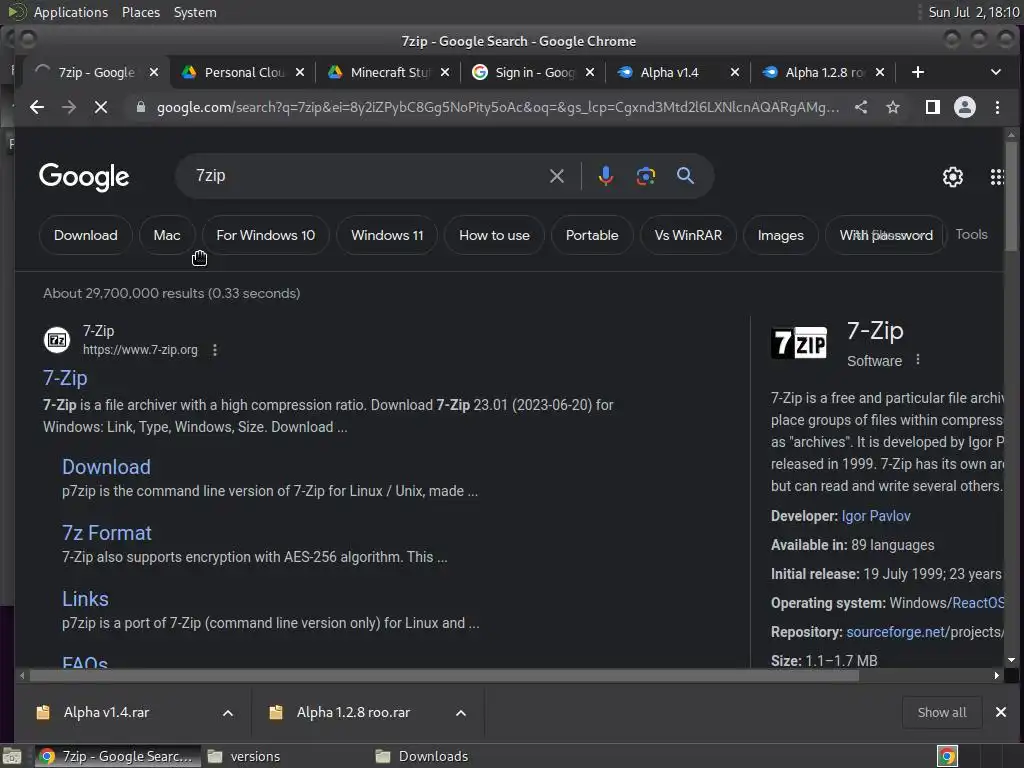Click the horizontal page scrollbar
This screenshot has height=768, width=1024.
[444, 675]
